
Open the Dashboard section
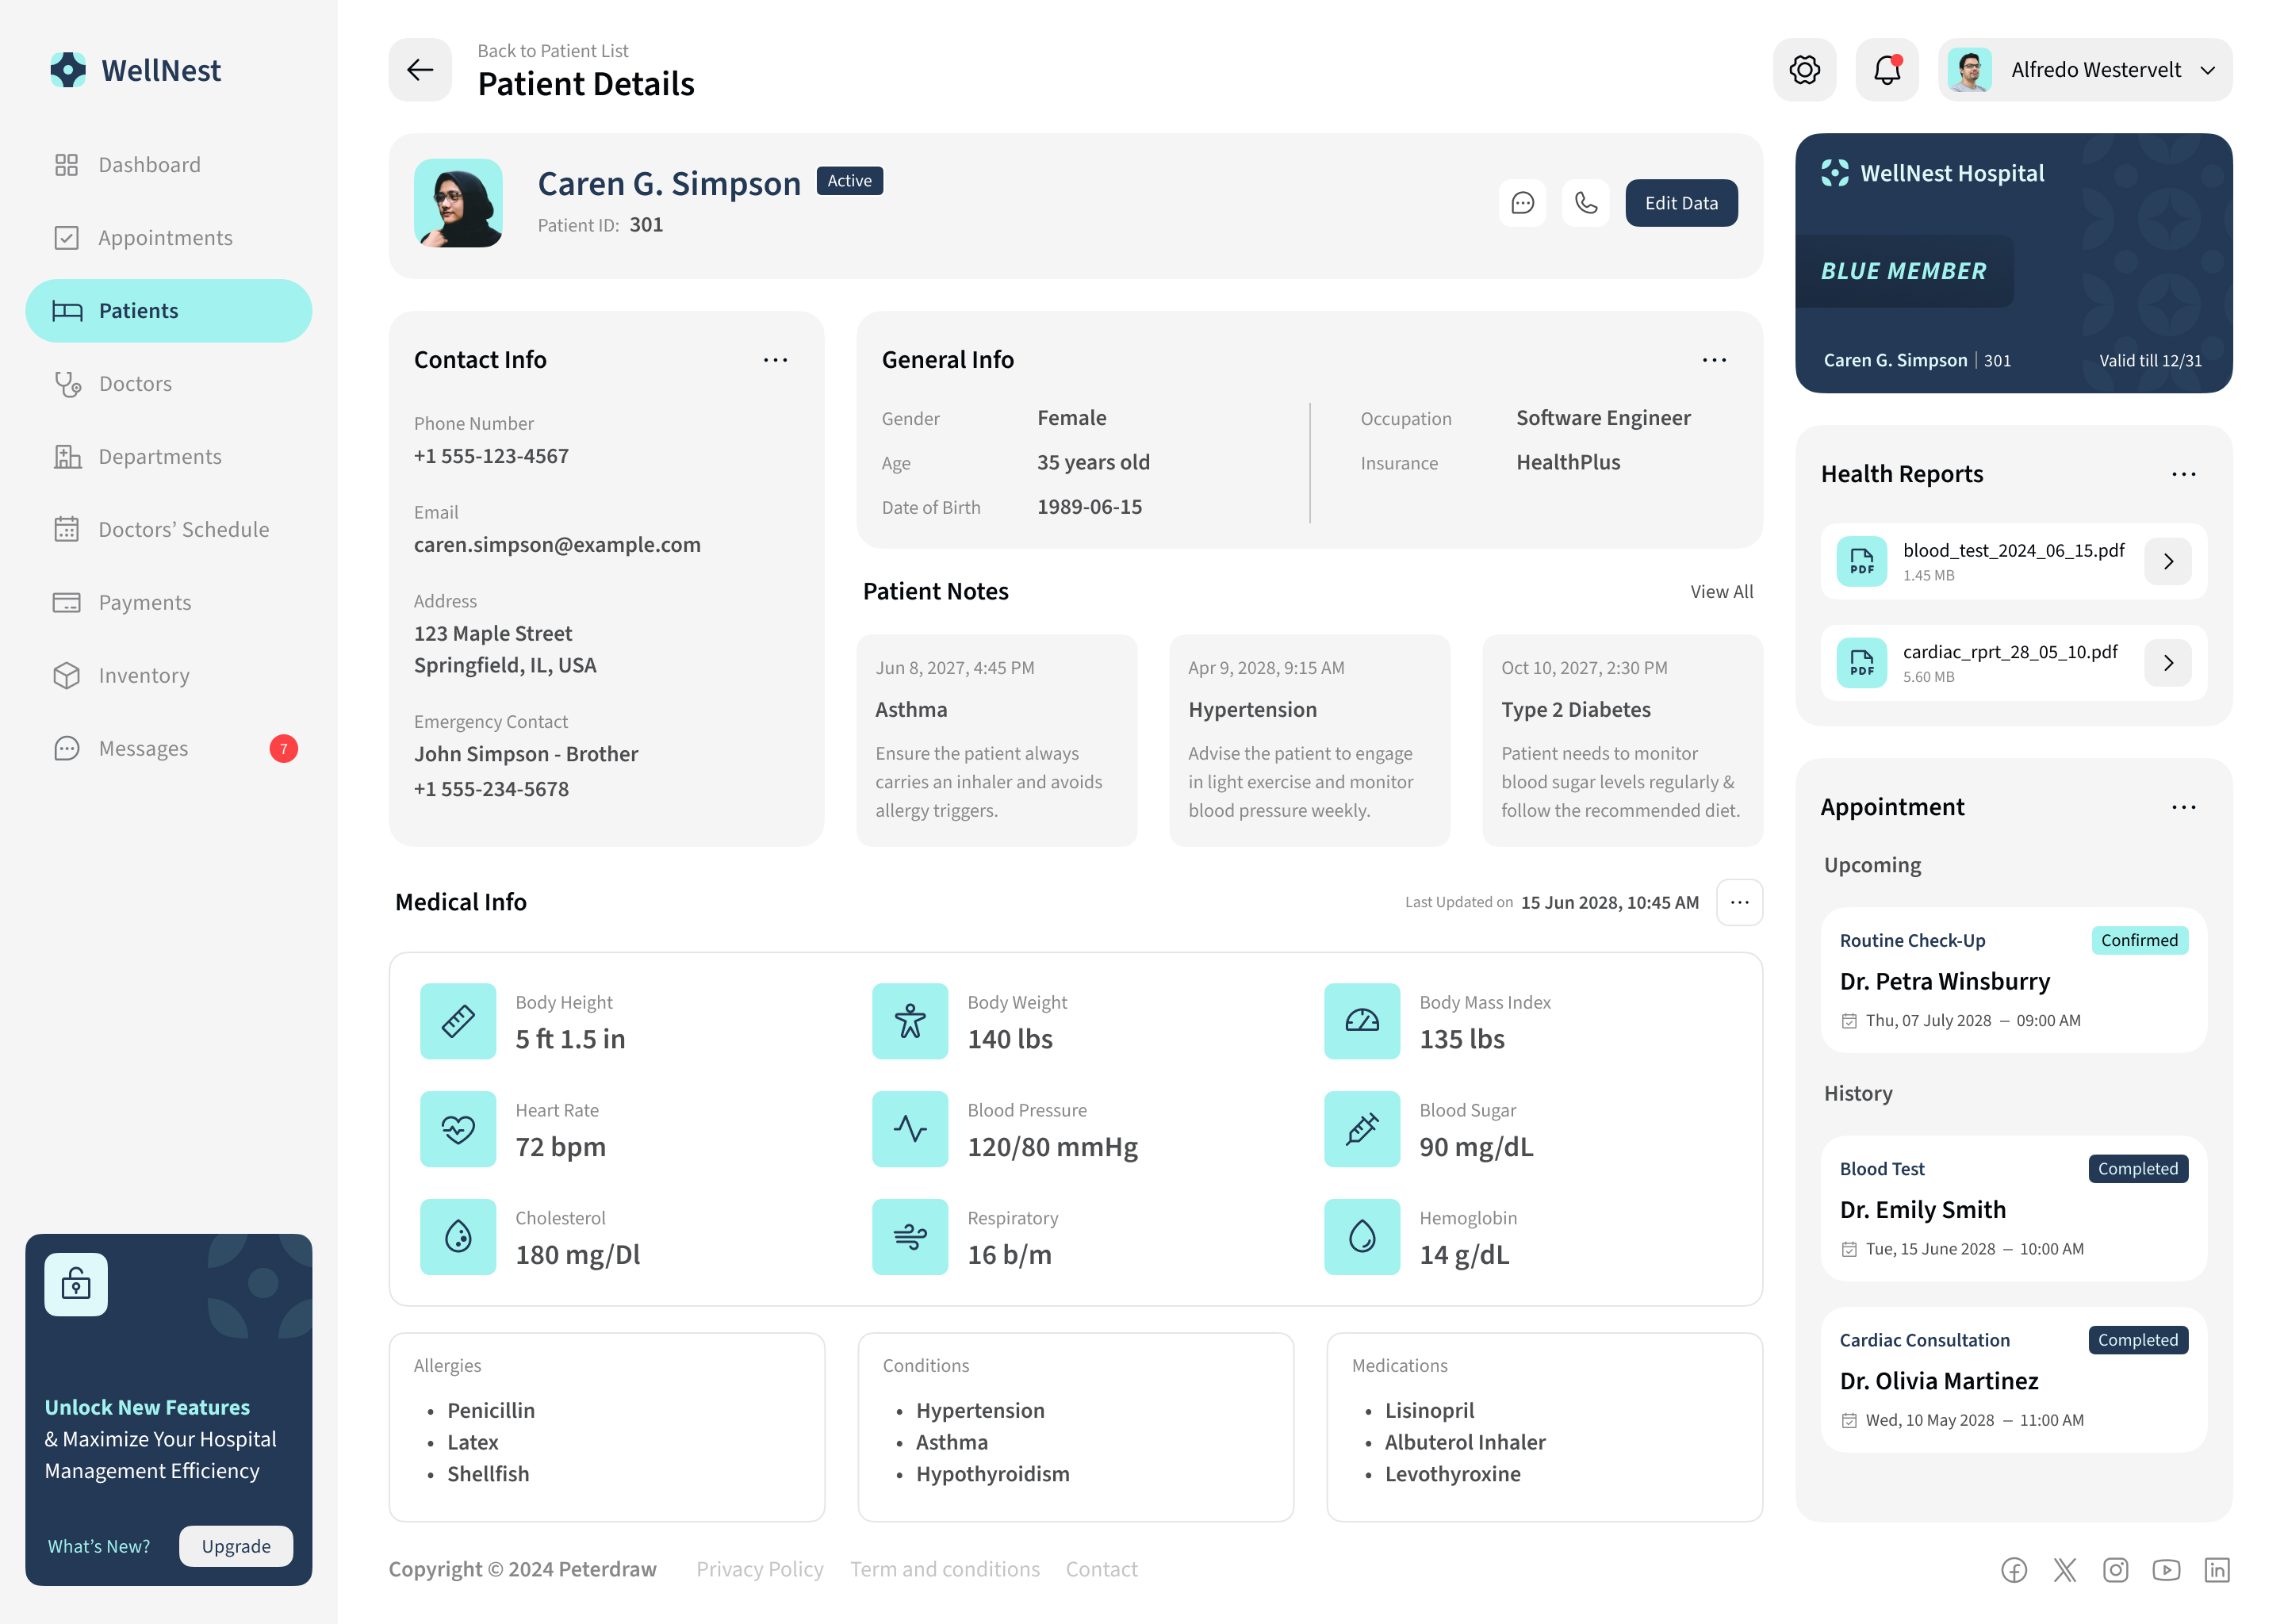(67, 164)
